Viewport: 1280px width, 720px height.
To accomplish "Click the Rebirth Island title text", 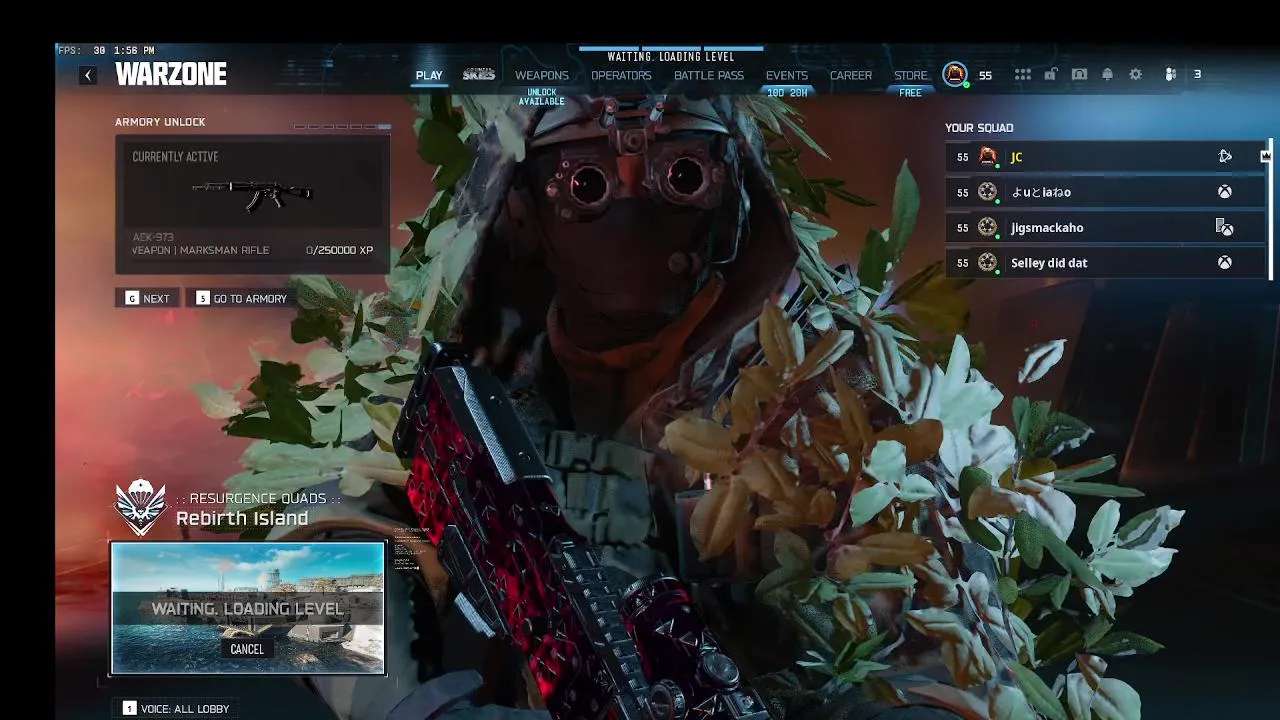I will [x=242, y=518].
